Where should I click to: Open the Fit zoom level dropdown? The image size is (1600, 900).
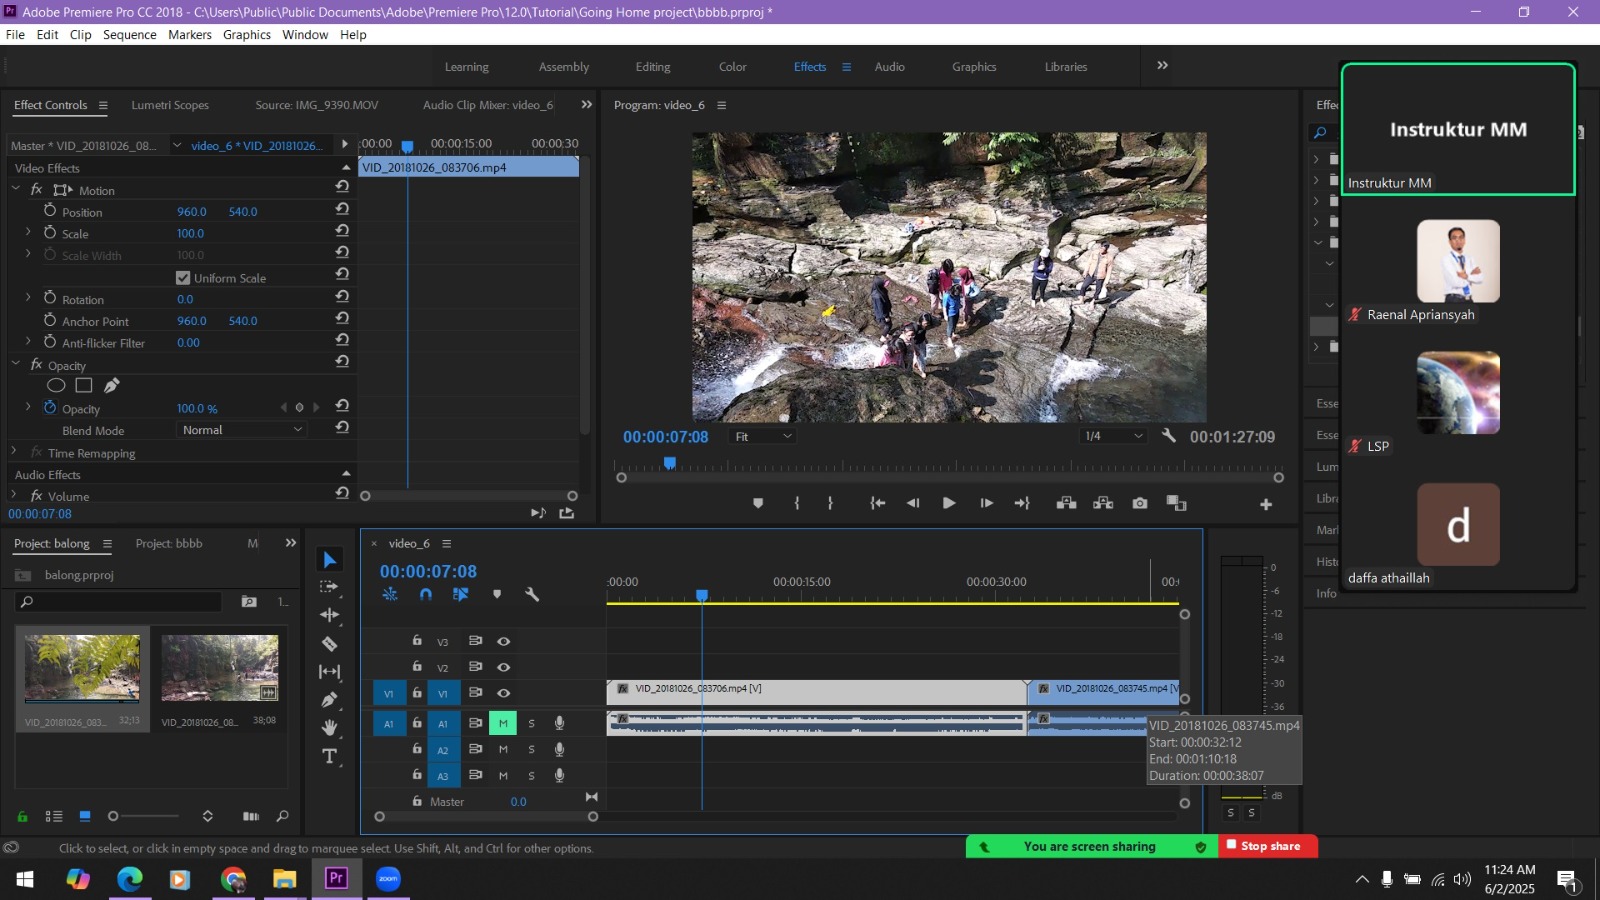click(763, 437)
